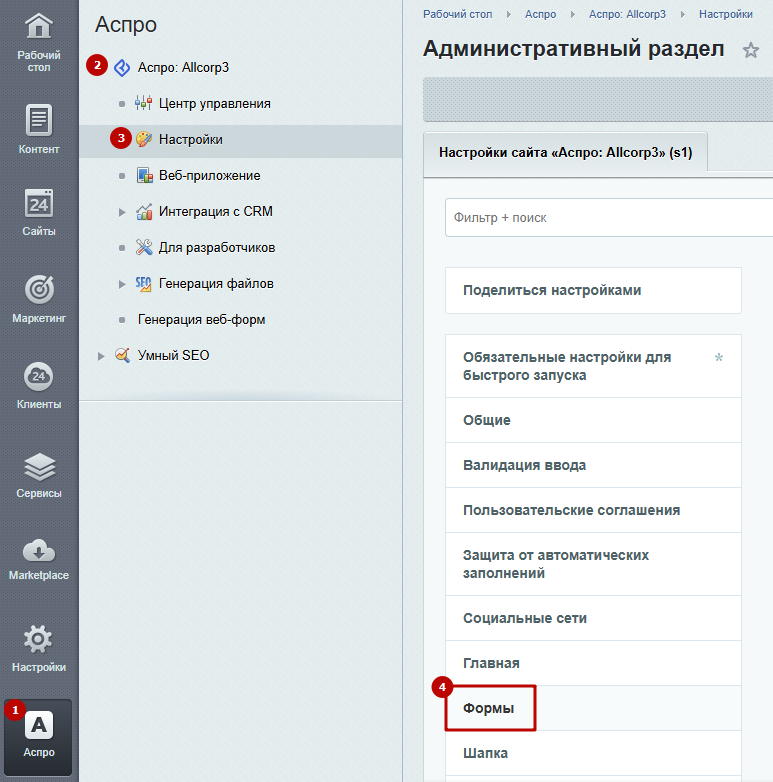This screenshot has height=782, width=773.
Task: Switch to Настройки сайта «Аспро: Allcorp3» tab
Action: coord(565,154)
